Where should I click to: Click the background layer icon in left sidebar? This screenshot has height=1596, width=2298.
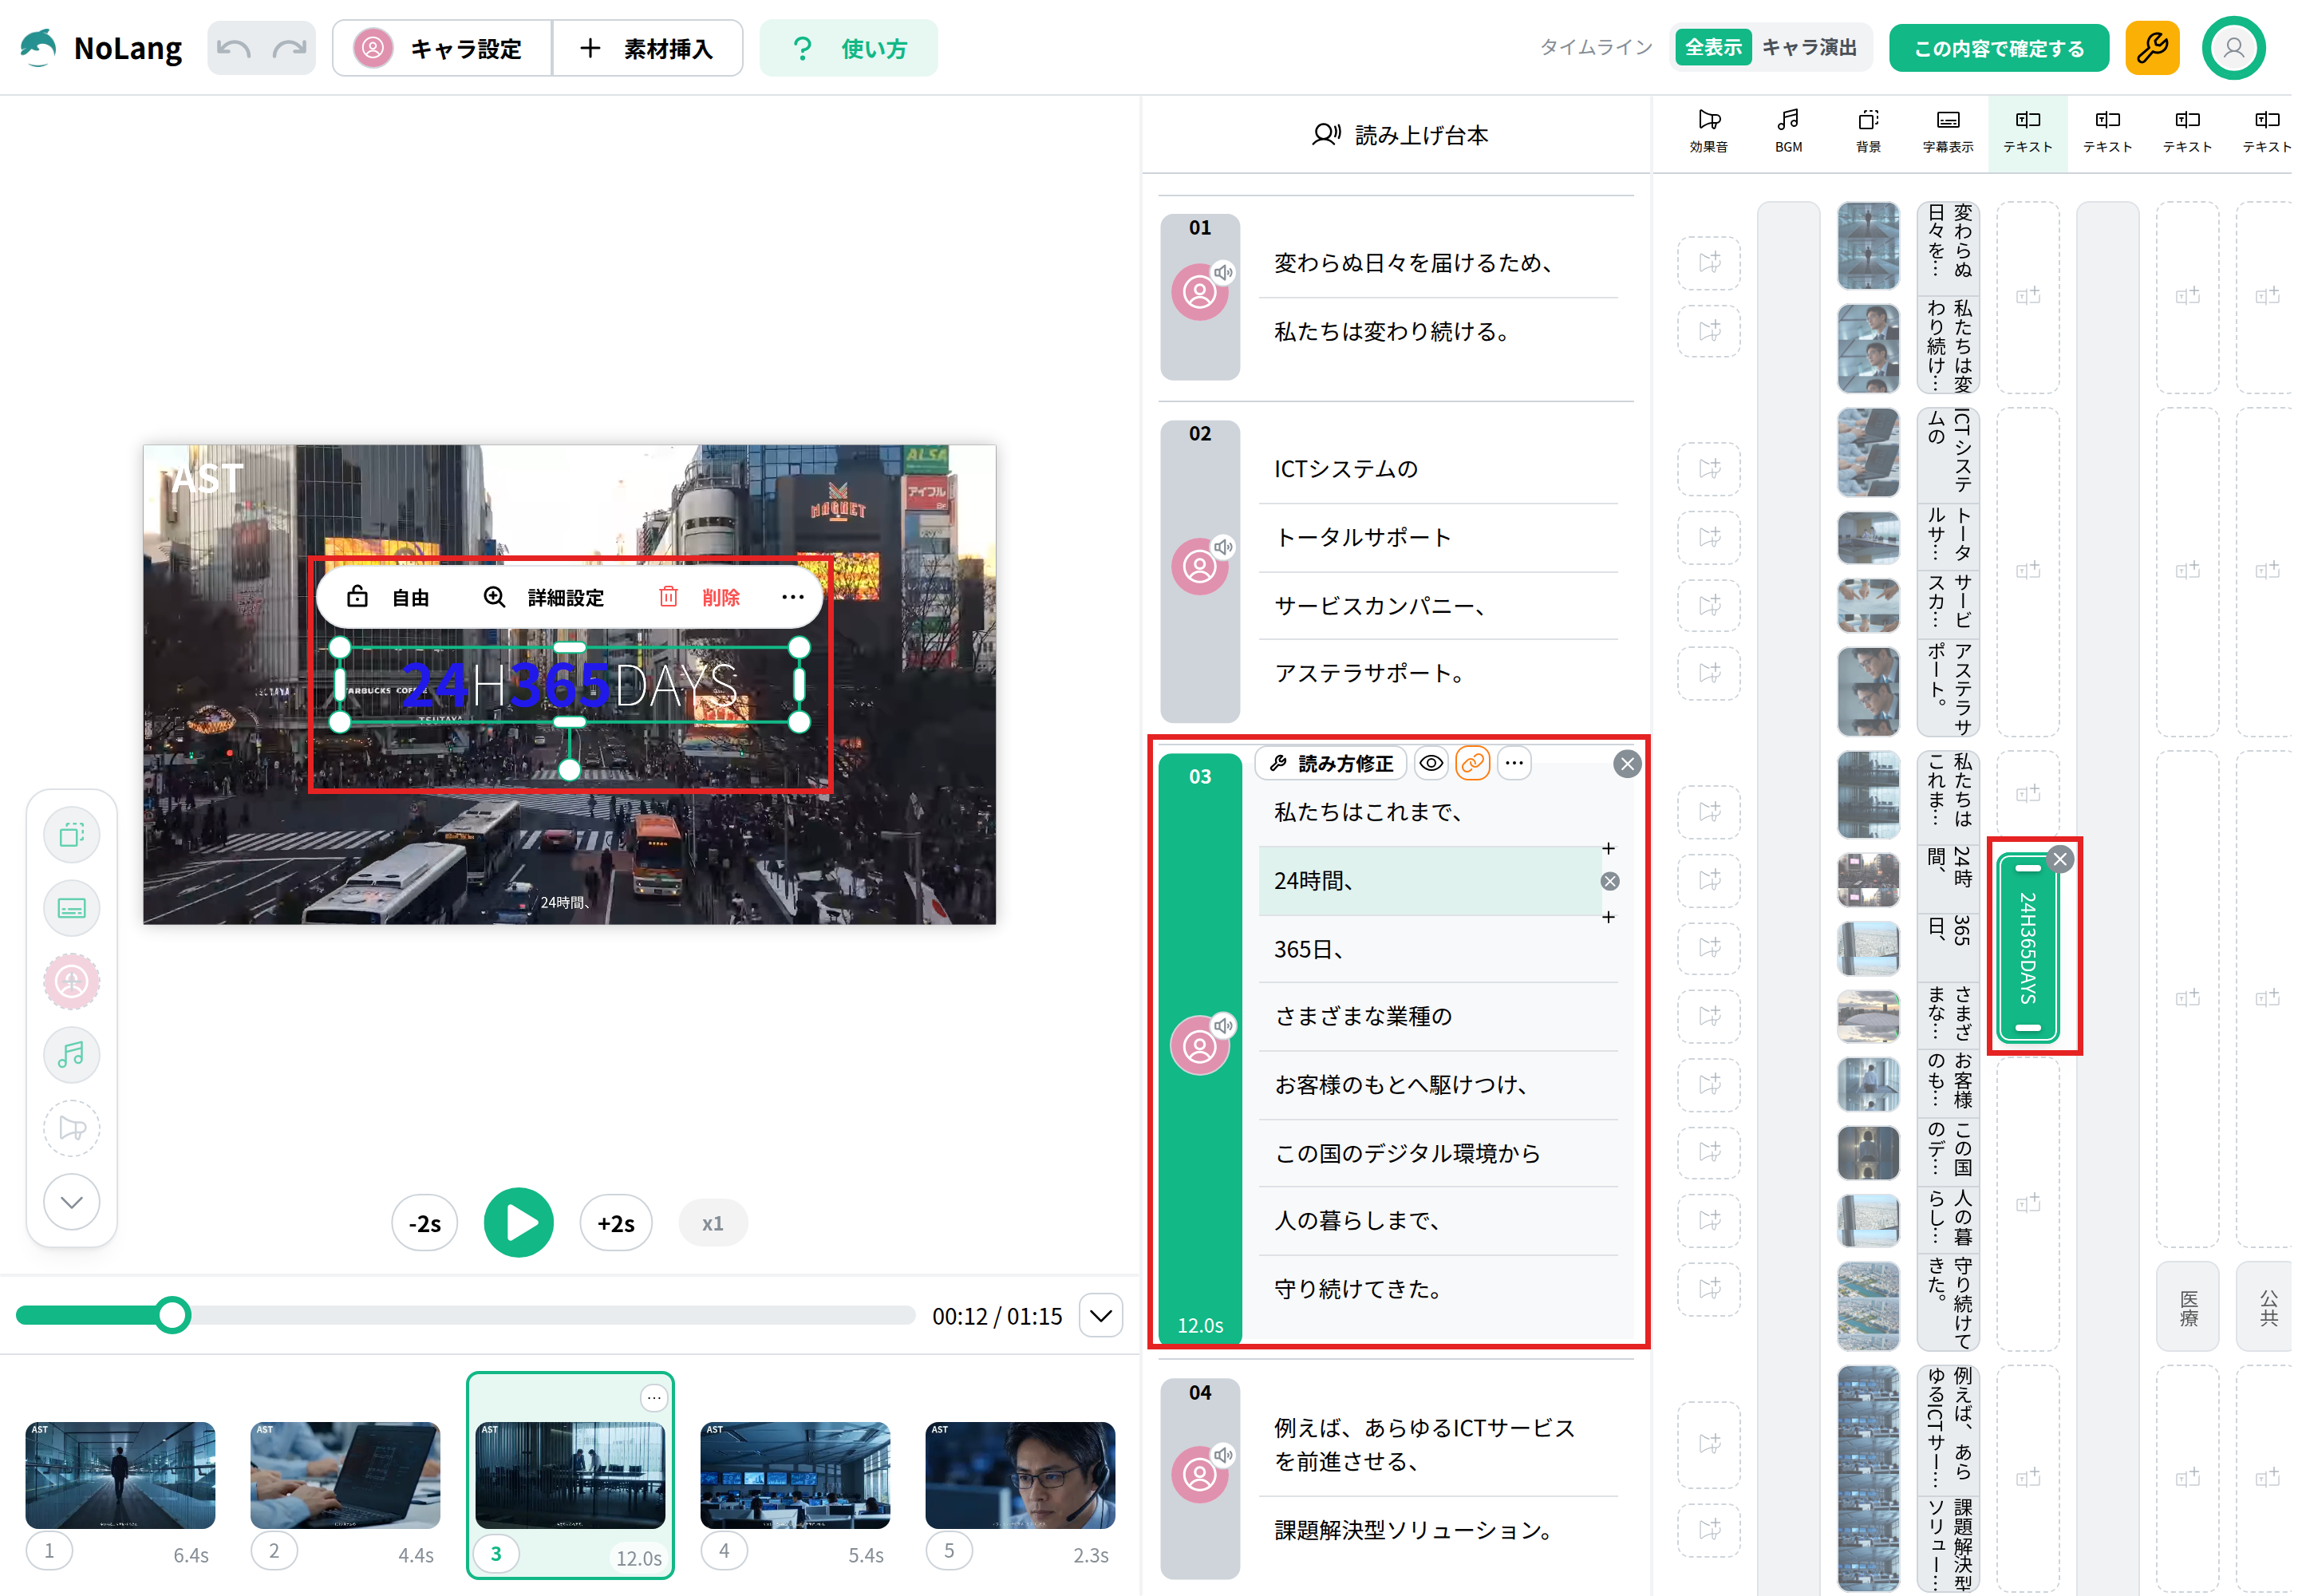(x=72, y=835)
